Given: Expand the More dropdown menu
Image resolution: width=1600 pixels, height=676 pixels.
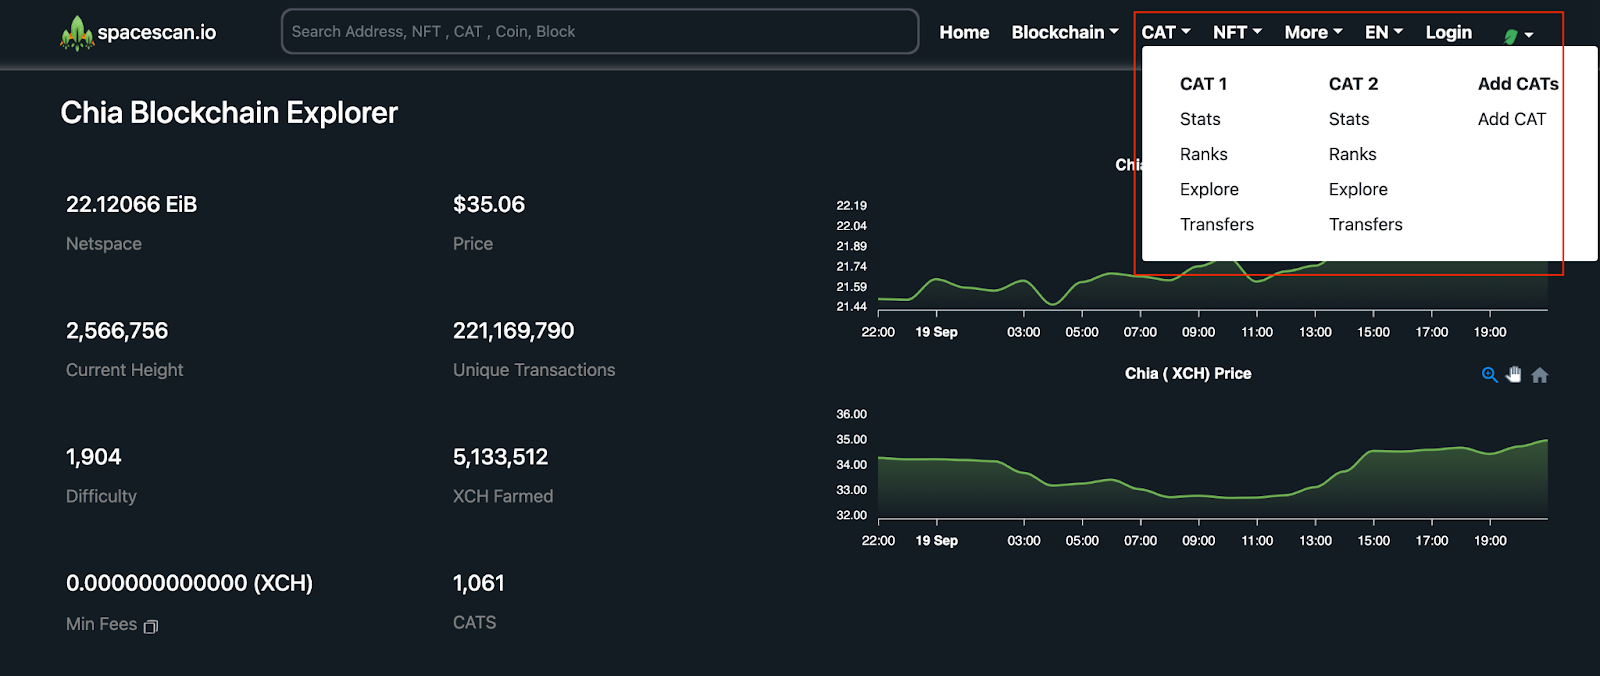Looking at the screenshot, I should click(x=1313, y=32).
